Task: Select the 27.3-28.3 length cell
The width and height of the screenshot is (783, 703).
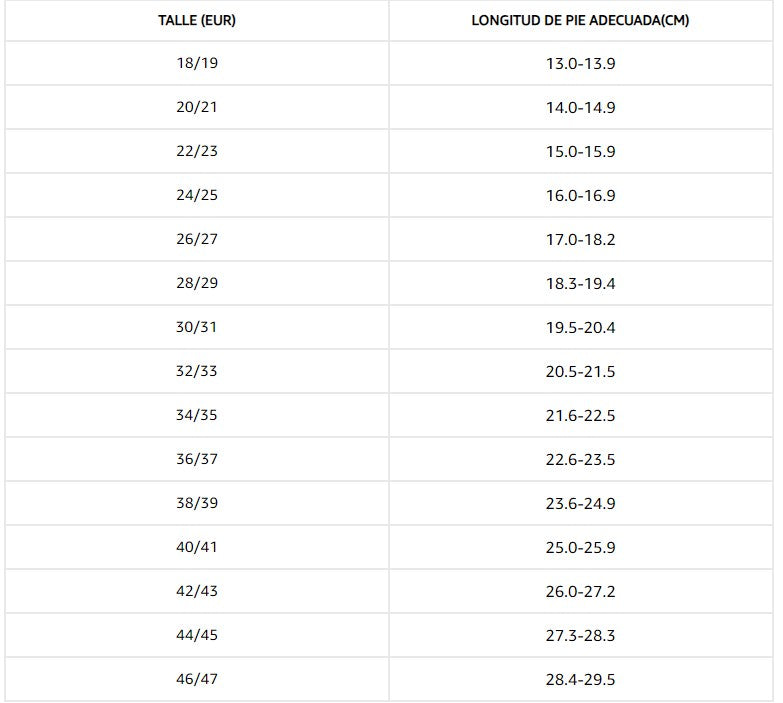Action: click(580, 636)
